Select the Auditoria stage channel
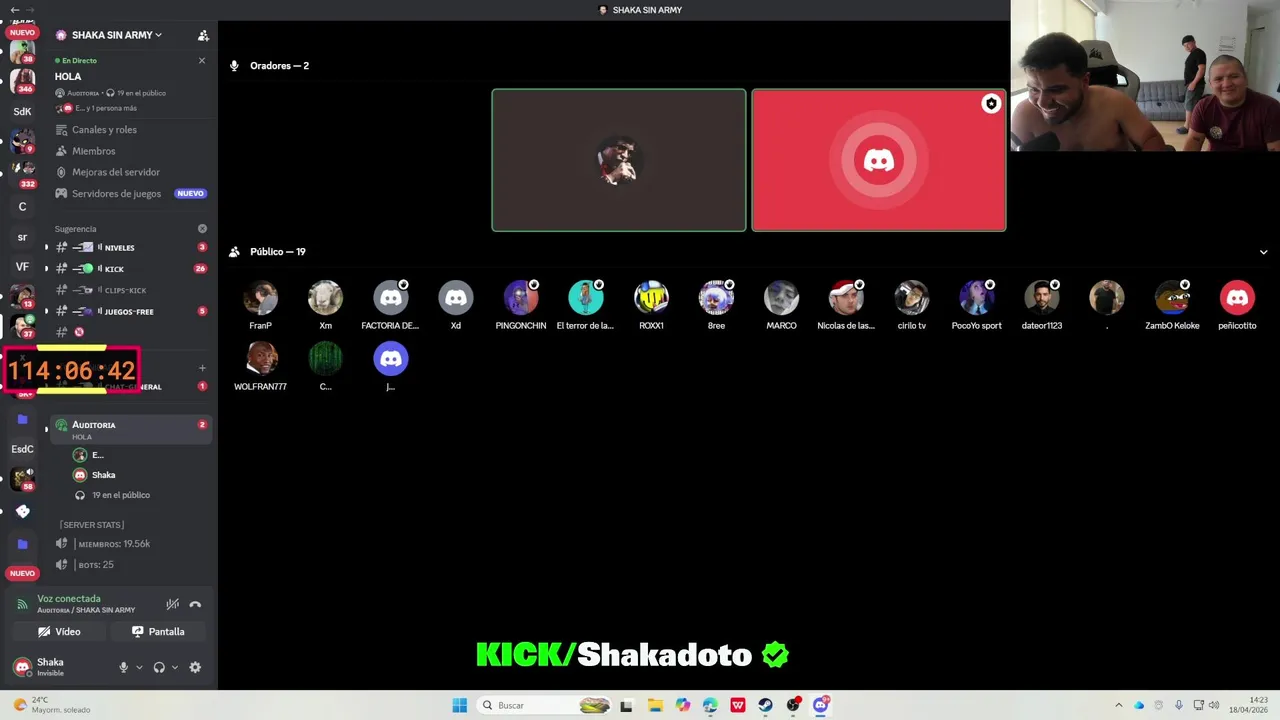Screen dimensions: 1280x720 click(x=130, y=430)
